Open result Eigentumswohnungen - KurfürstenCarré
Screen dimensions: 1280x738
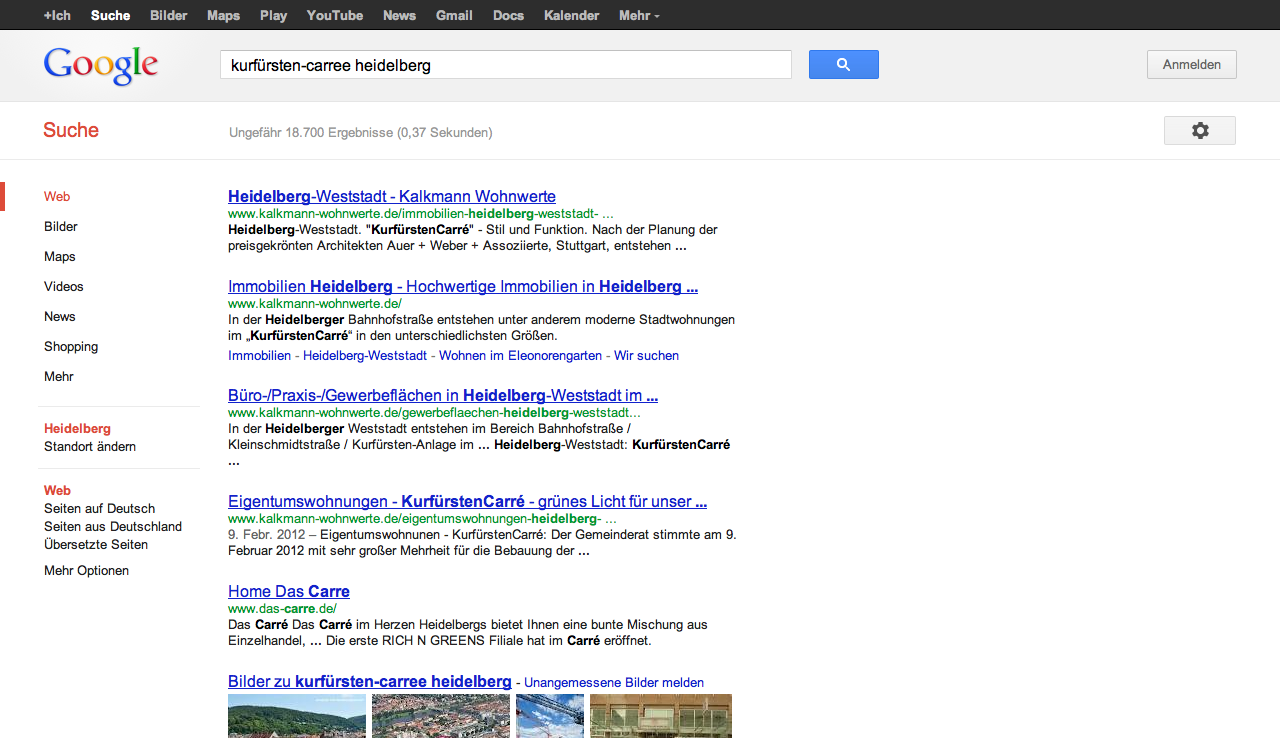[467, 502]
